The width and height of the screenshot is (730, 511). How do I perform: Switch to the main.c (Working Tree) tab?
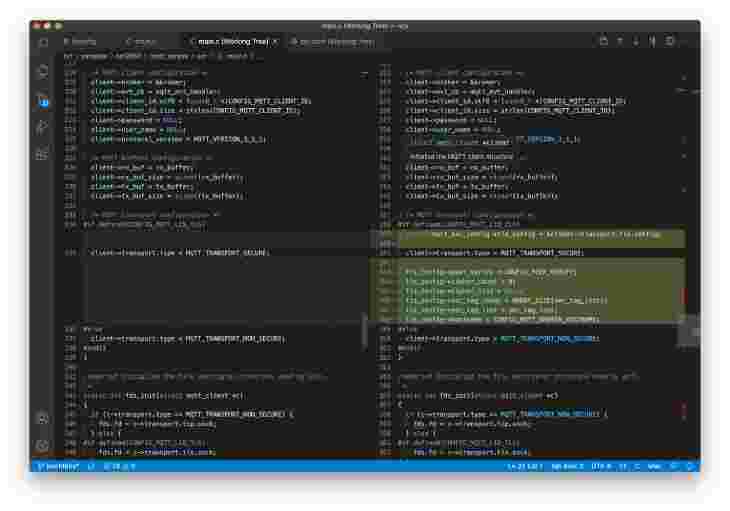233,42
